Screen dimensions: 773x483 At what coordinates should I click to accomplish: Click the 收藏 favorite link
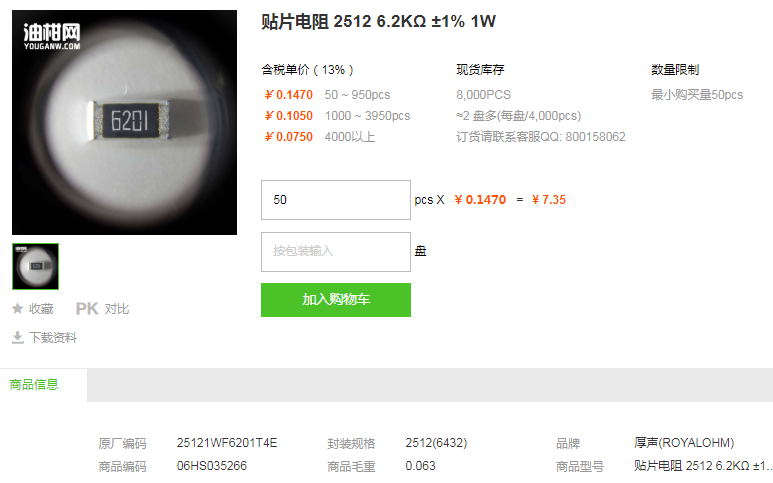41,309
